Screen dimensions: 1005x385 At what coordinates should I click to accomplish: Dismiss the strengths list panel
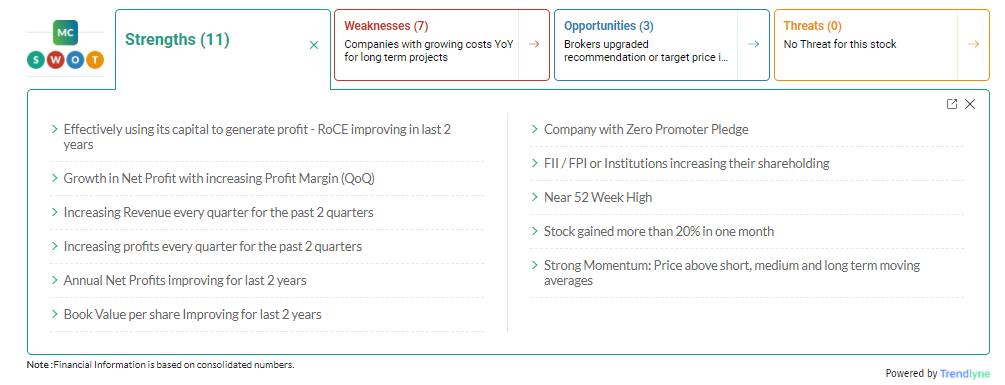point(970,104)
